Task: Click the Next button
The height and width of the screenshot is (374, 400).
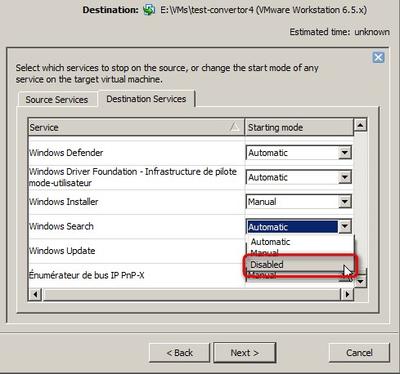Action: 245,353
